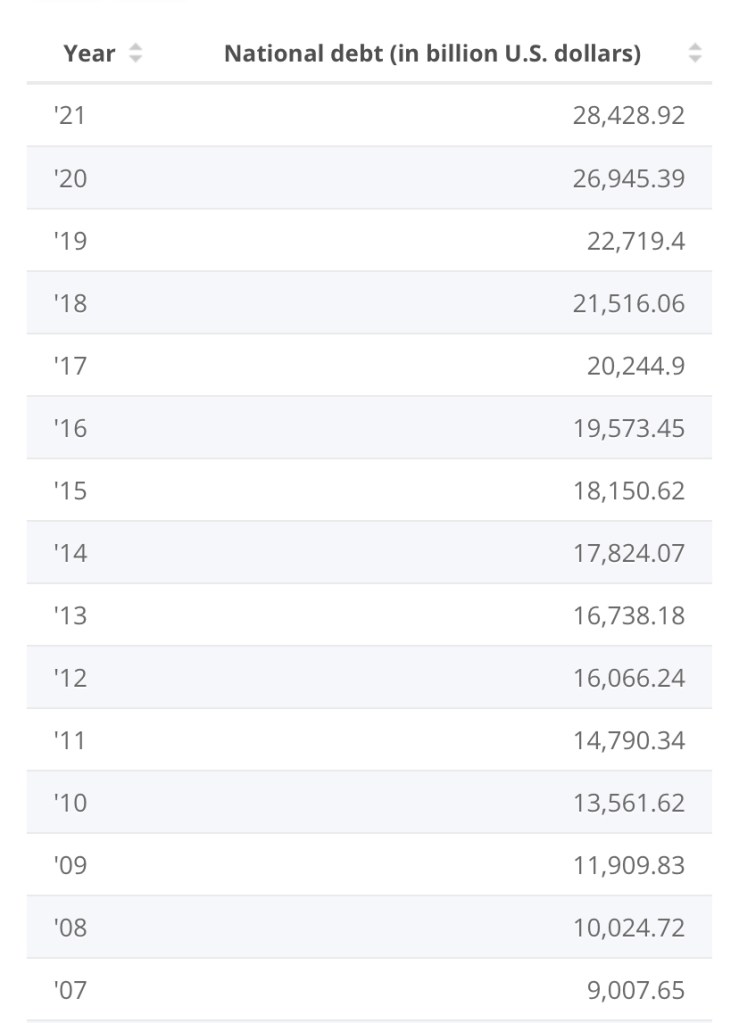Click the 14,790.34 debt figure

628,741
